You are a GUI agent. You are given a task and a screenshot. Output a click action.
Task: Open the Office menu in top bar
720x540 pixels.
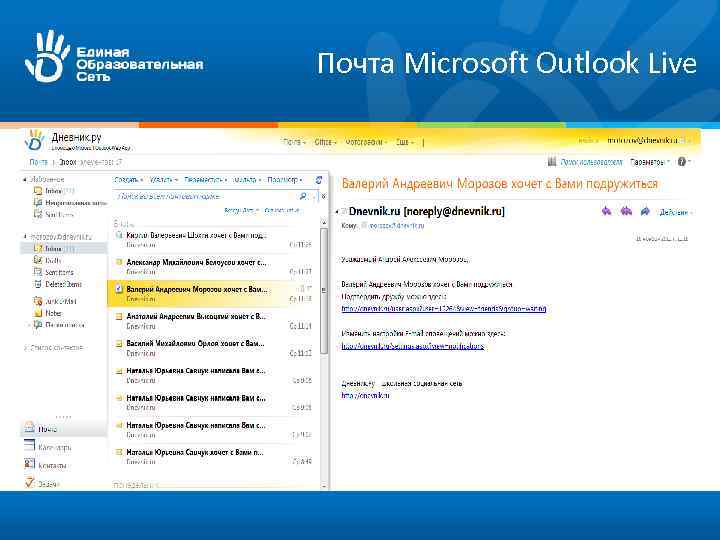pos(326,142)
